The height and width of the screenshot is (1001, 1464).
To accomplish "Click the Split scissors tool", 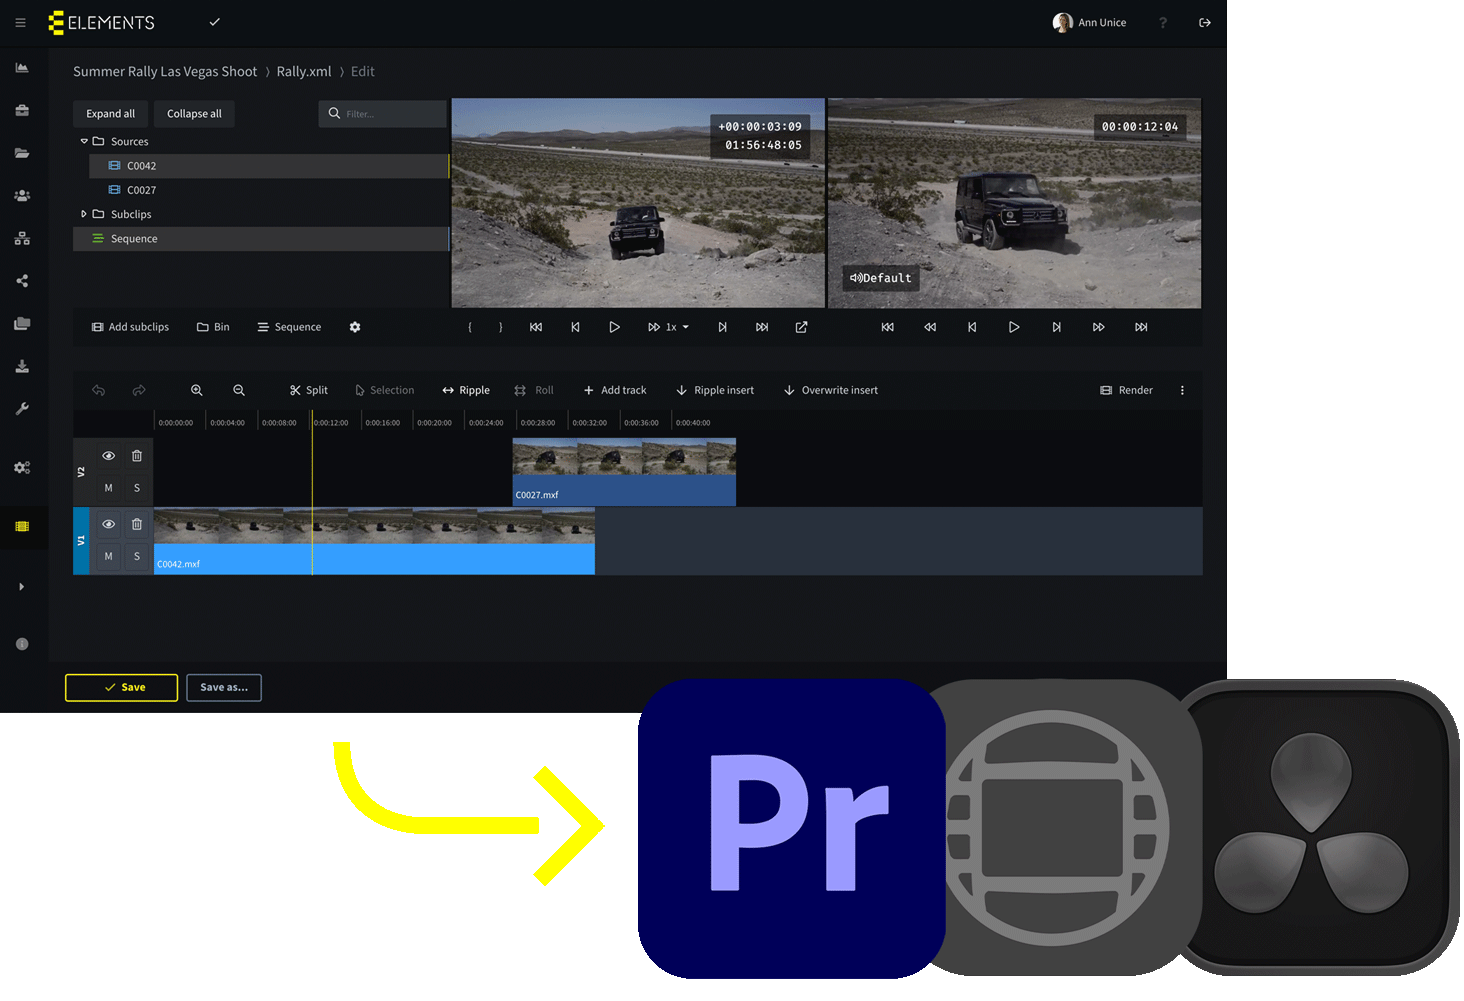I will click(x=308, y=390).
